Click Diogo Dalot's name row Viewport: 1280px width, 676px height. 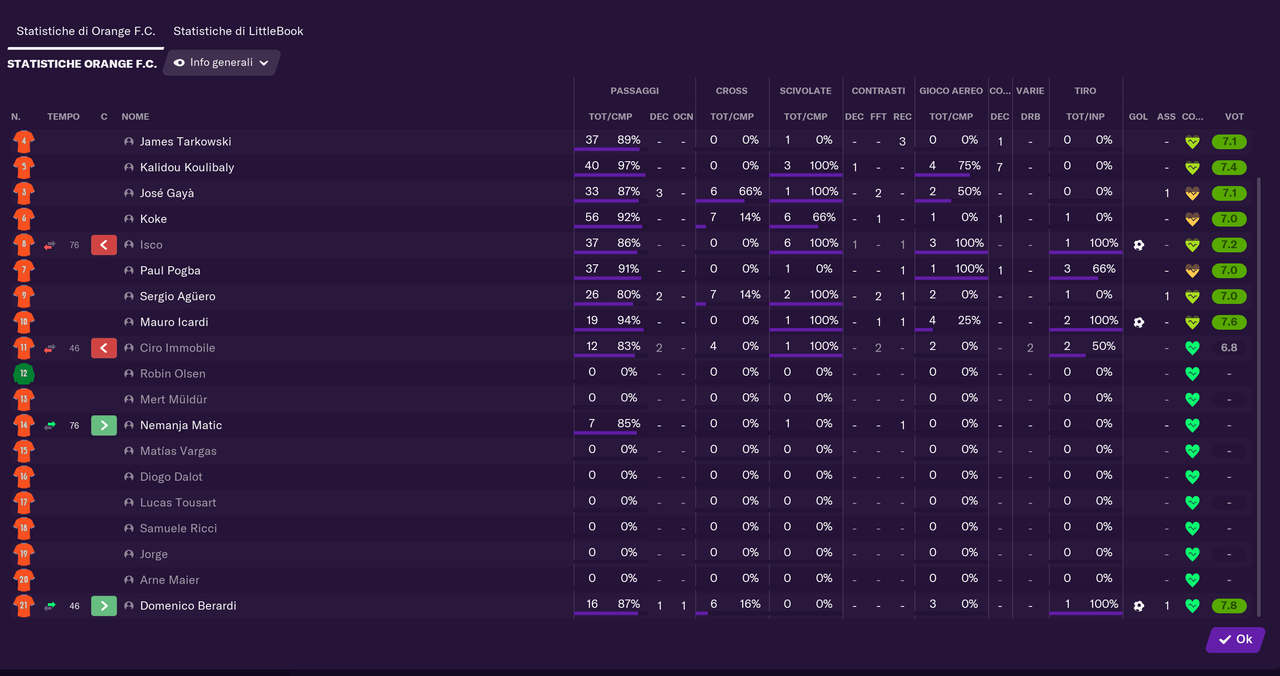[171, 477]
